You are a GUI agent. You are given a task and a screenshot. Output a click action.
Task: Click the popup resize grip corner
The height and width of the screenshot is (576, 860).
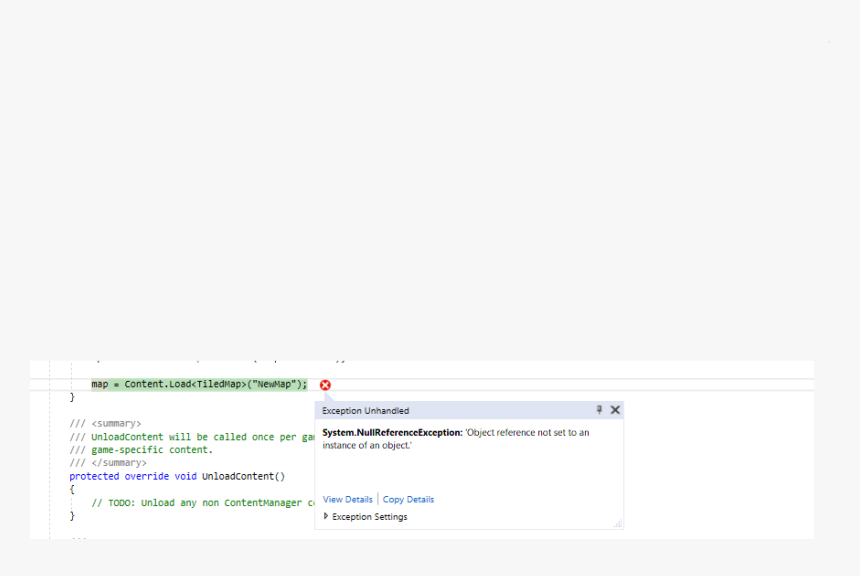point(618,524)
